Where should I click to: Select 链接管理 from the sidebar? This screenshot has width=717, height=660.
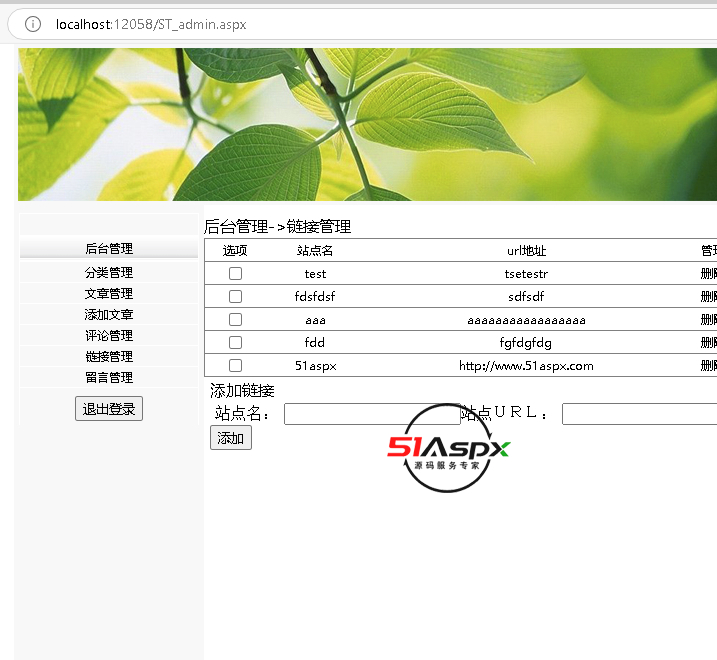pyautogui.click(x=108, y=356)
